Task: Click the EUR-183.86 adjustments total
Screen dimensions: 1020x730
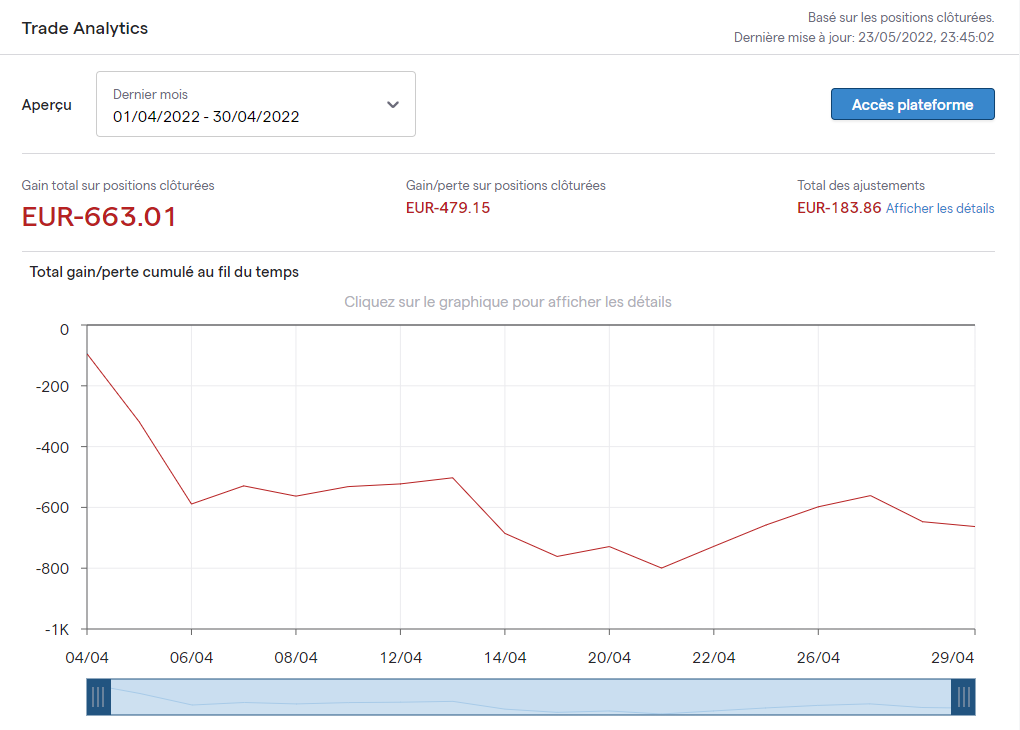Action: coord(839,208)
